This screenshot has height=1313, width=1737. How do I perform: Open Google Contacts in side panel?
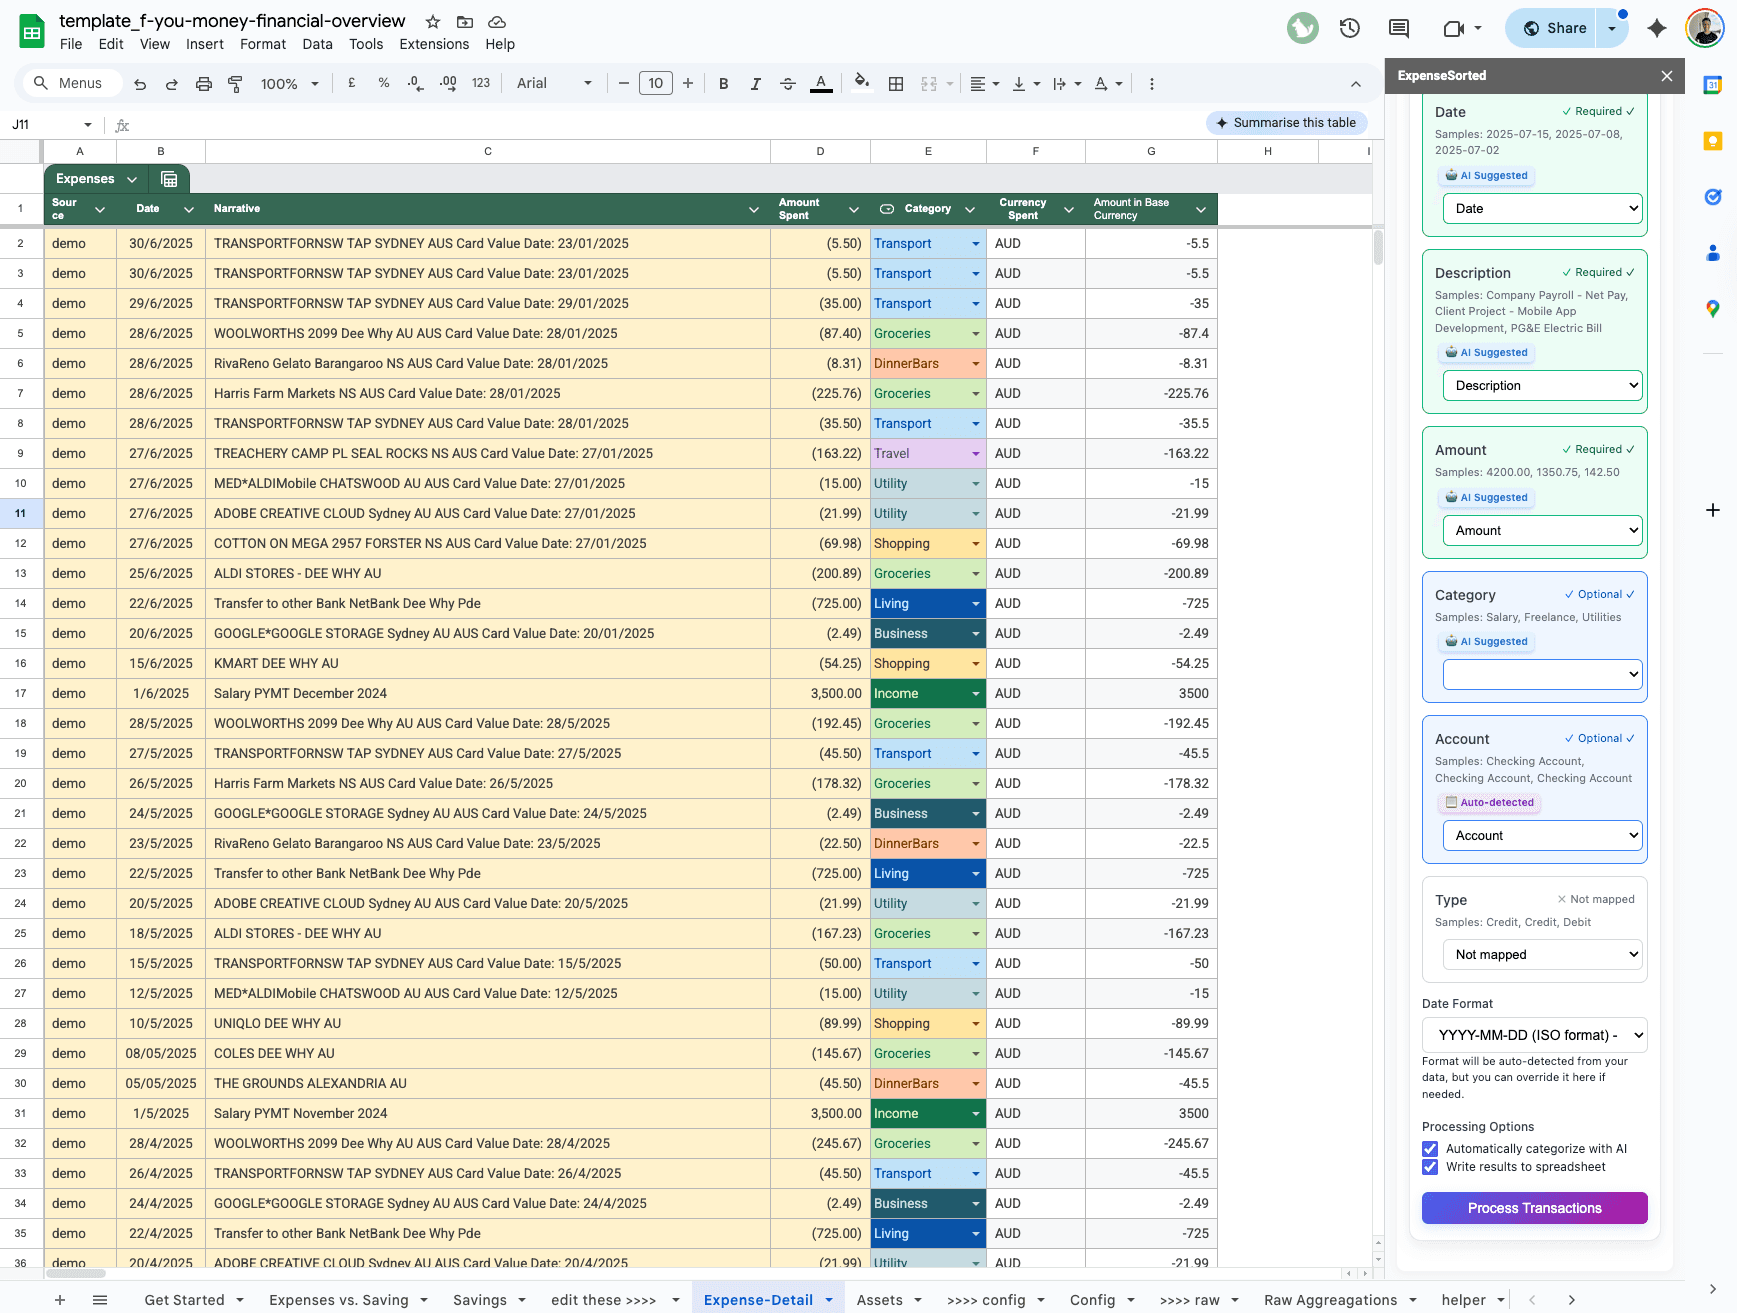point(1713,253)
